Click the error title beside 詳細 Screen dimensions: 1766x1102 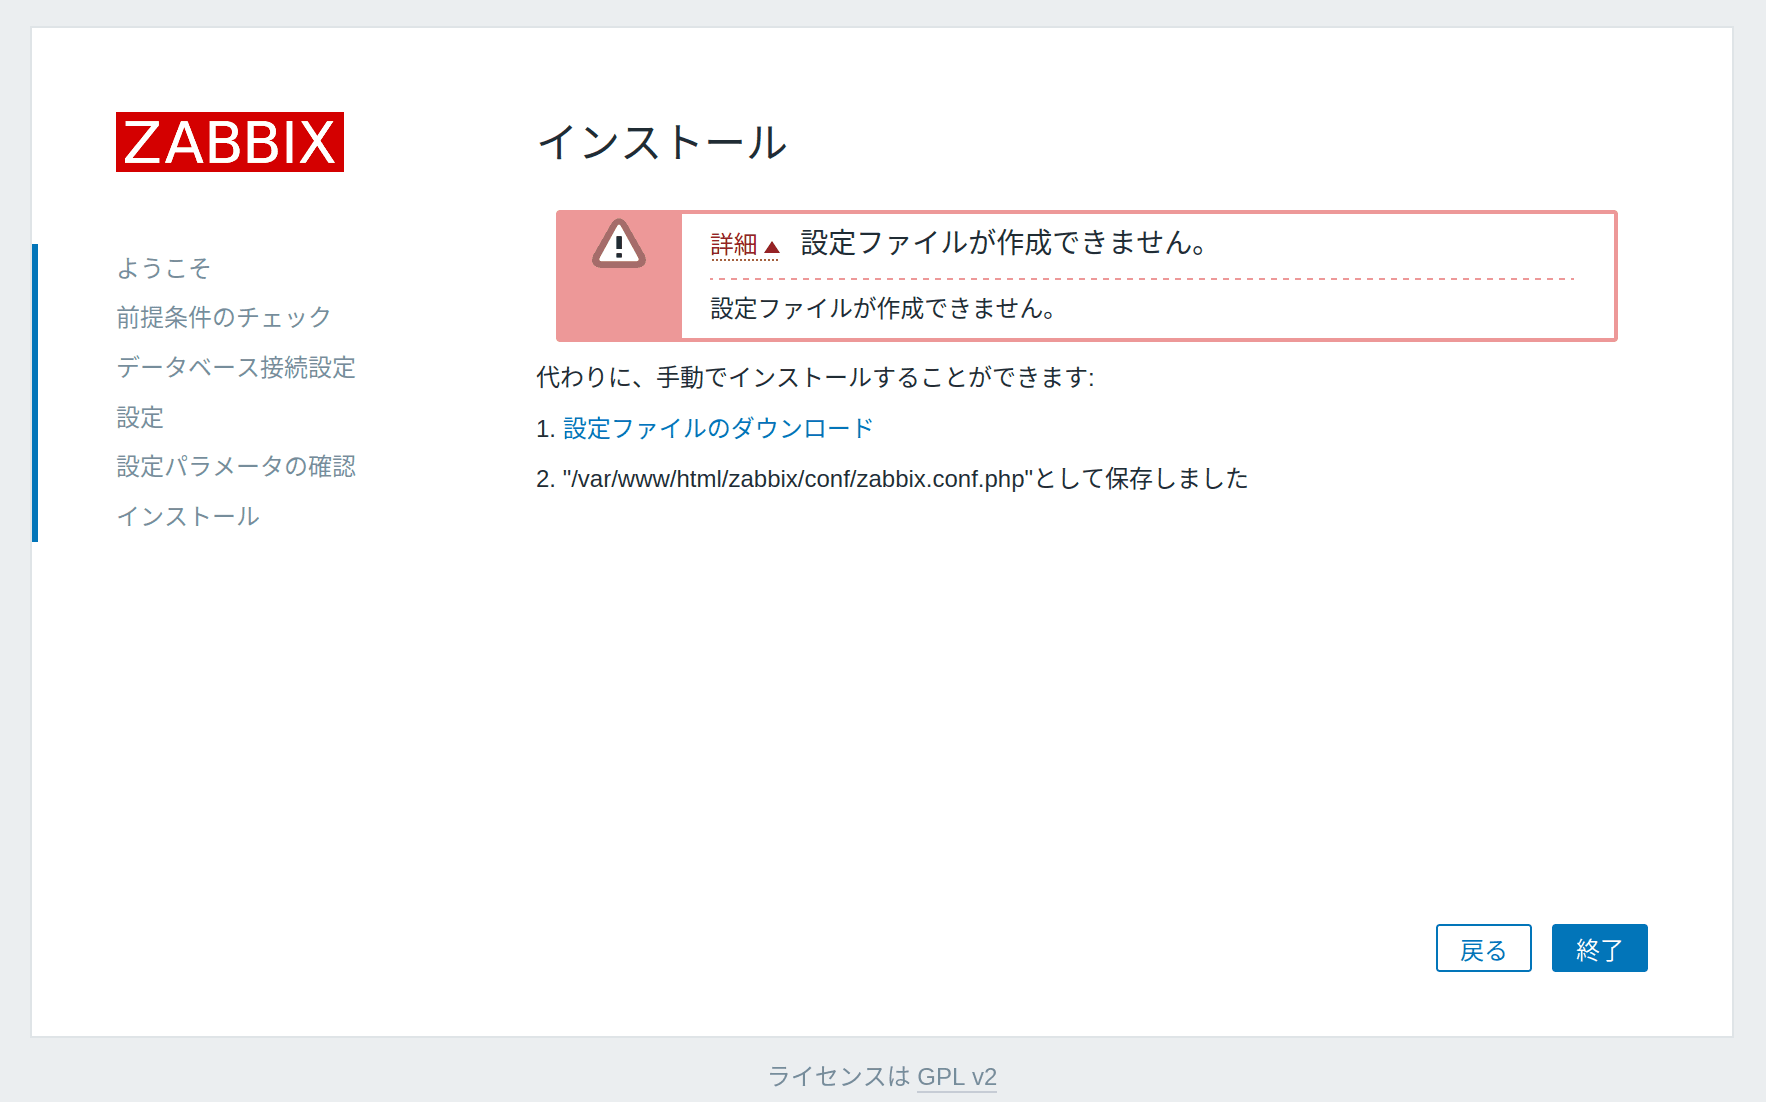1004,243
